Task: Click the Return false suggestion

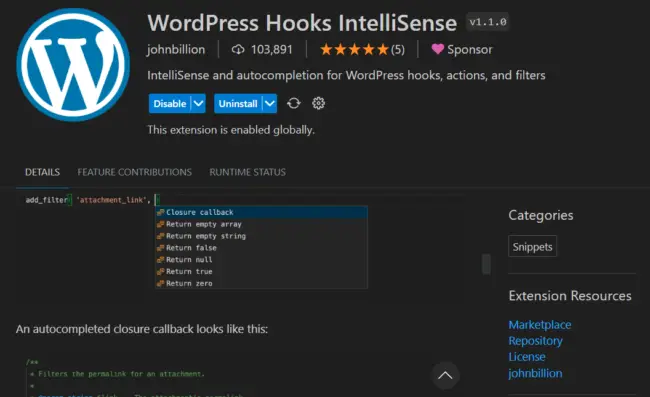Action: coord(261,248)
